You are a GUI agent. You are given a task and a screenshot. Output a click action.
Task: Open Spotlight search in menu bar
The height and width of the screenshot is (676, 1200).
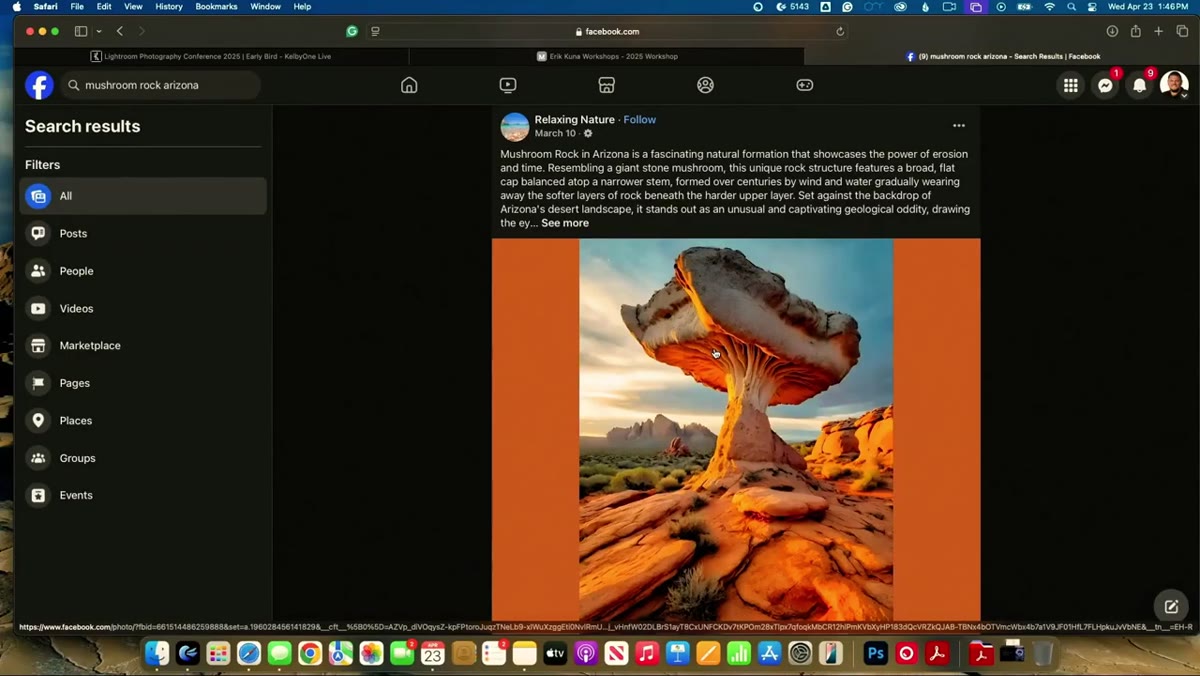(x=1071, y=7)
